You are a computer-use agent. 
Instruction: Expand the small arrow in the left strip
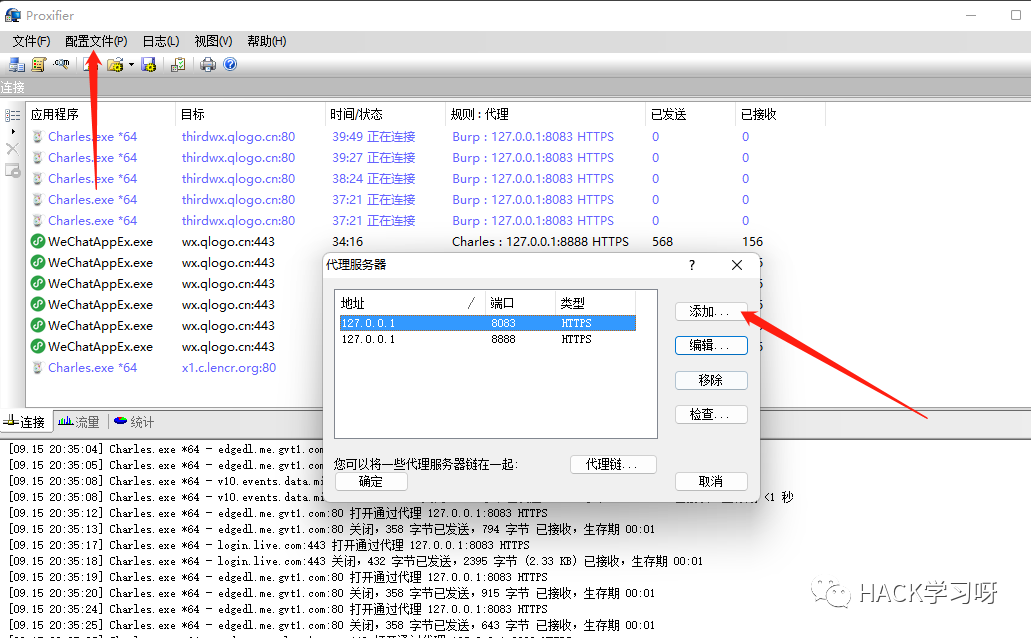(x=12, y=132)
